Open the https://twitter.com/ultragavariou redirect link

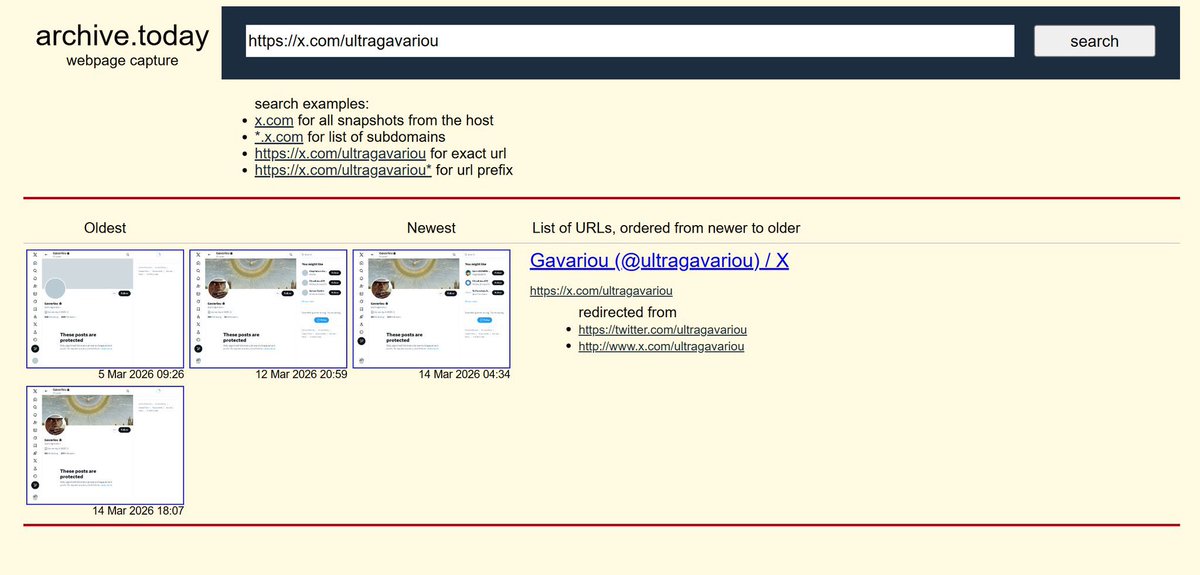[x=662, y=329]
